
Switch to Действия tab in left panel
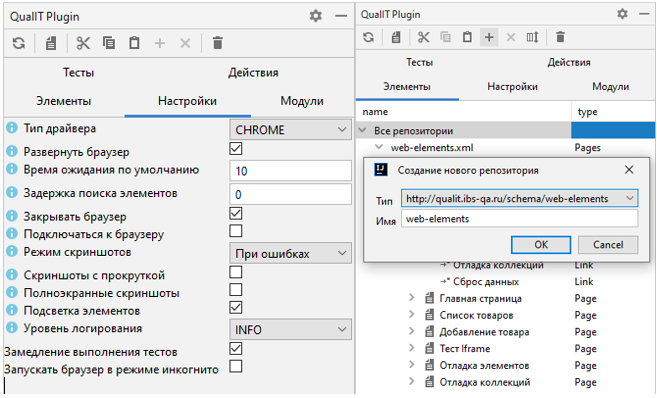[x=253, y=72]
